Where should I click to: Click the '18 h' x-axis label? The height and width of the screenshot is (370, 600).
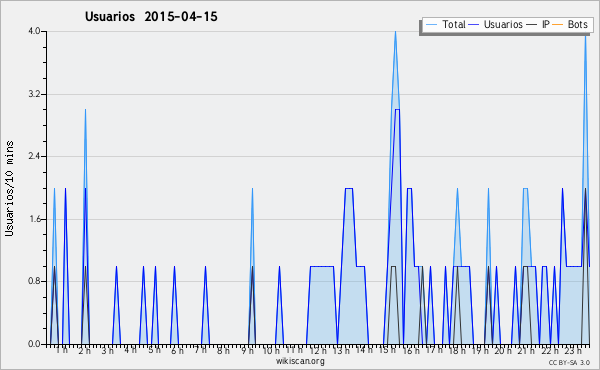click(457, 350)
